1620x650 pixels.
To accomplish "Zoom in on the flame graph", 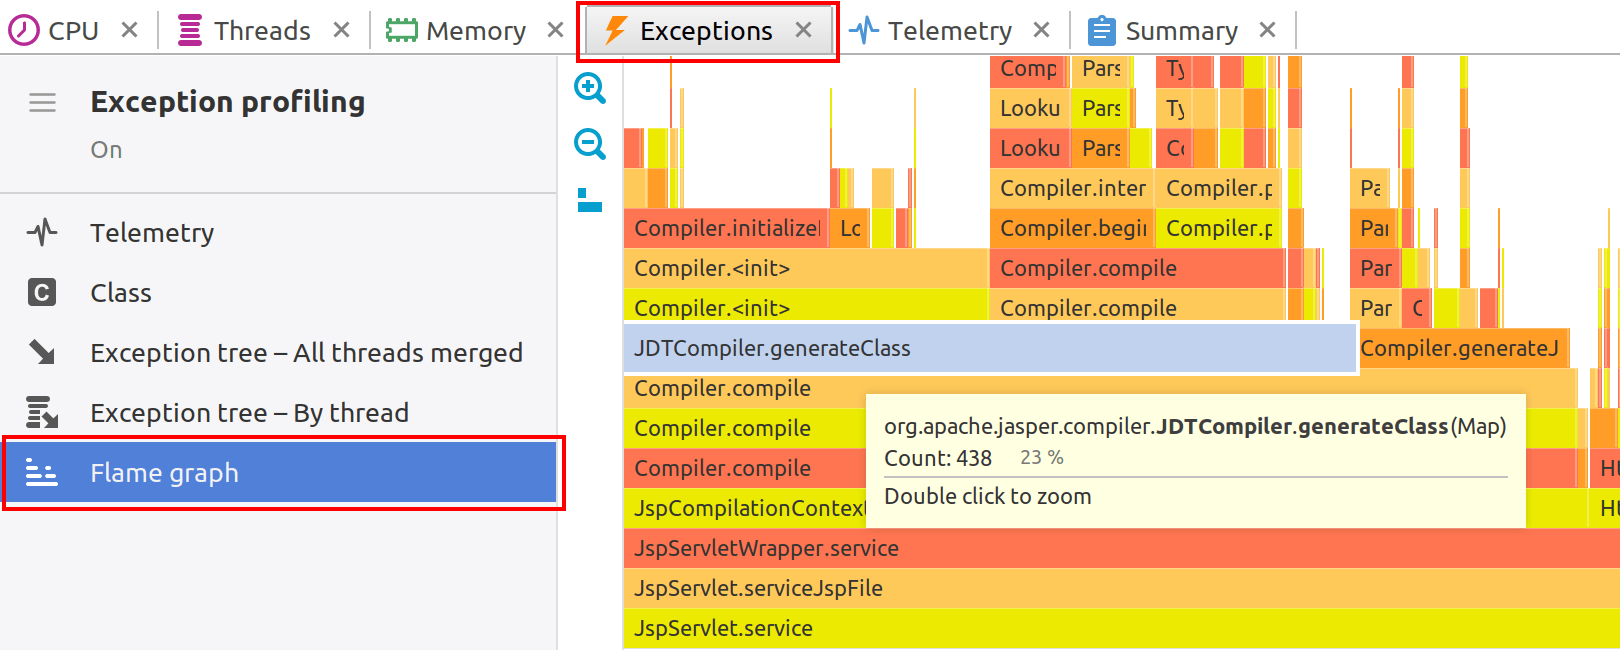I will 590,88.
